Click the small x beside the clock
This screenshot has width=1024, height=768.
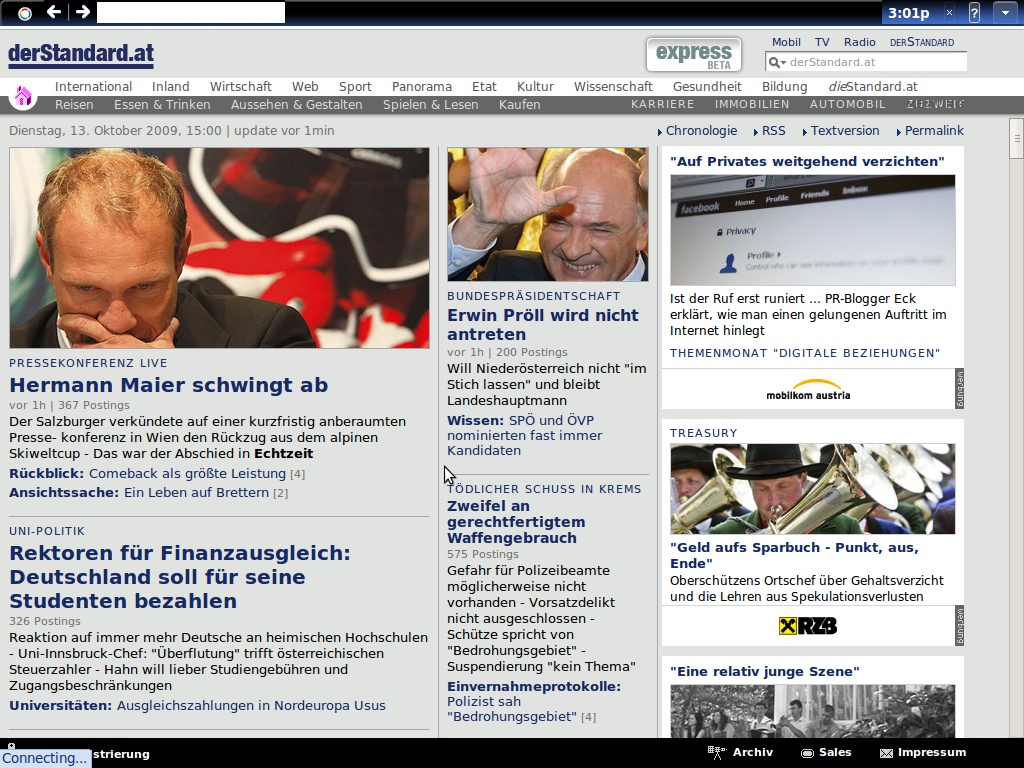click(950, 12)
